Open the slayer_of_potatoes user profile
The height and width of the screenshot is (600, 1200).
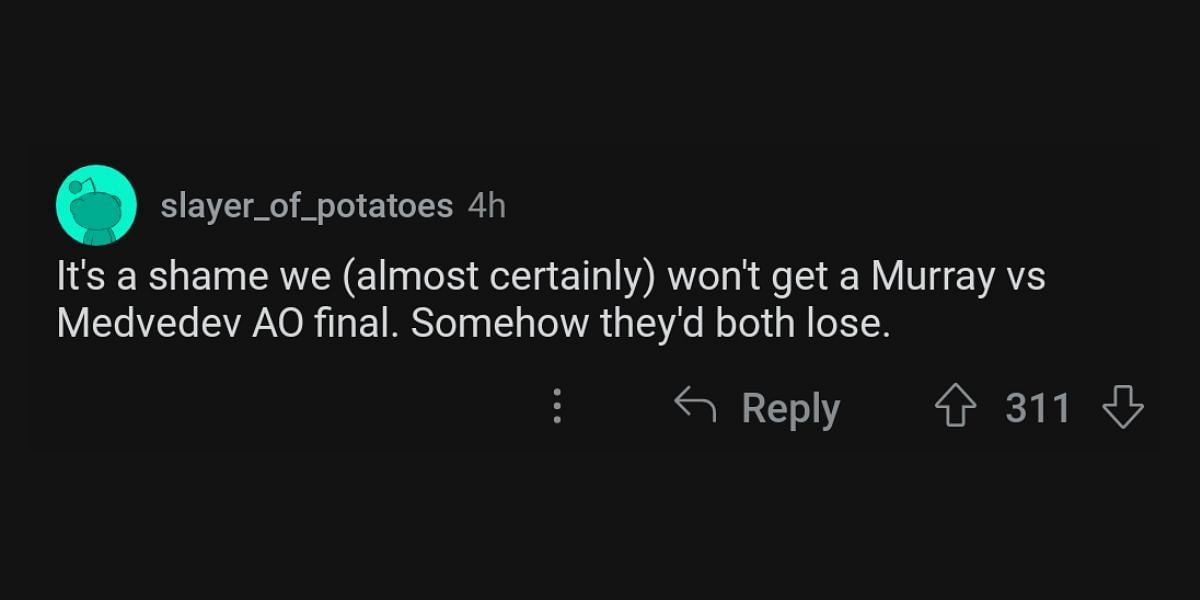click(306, 206)
